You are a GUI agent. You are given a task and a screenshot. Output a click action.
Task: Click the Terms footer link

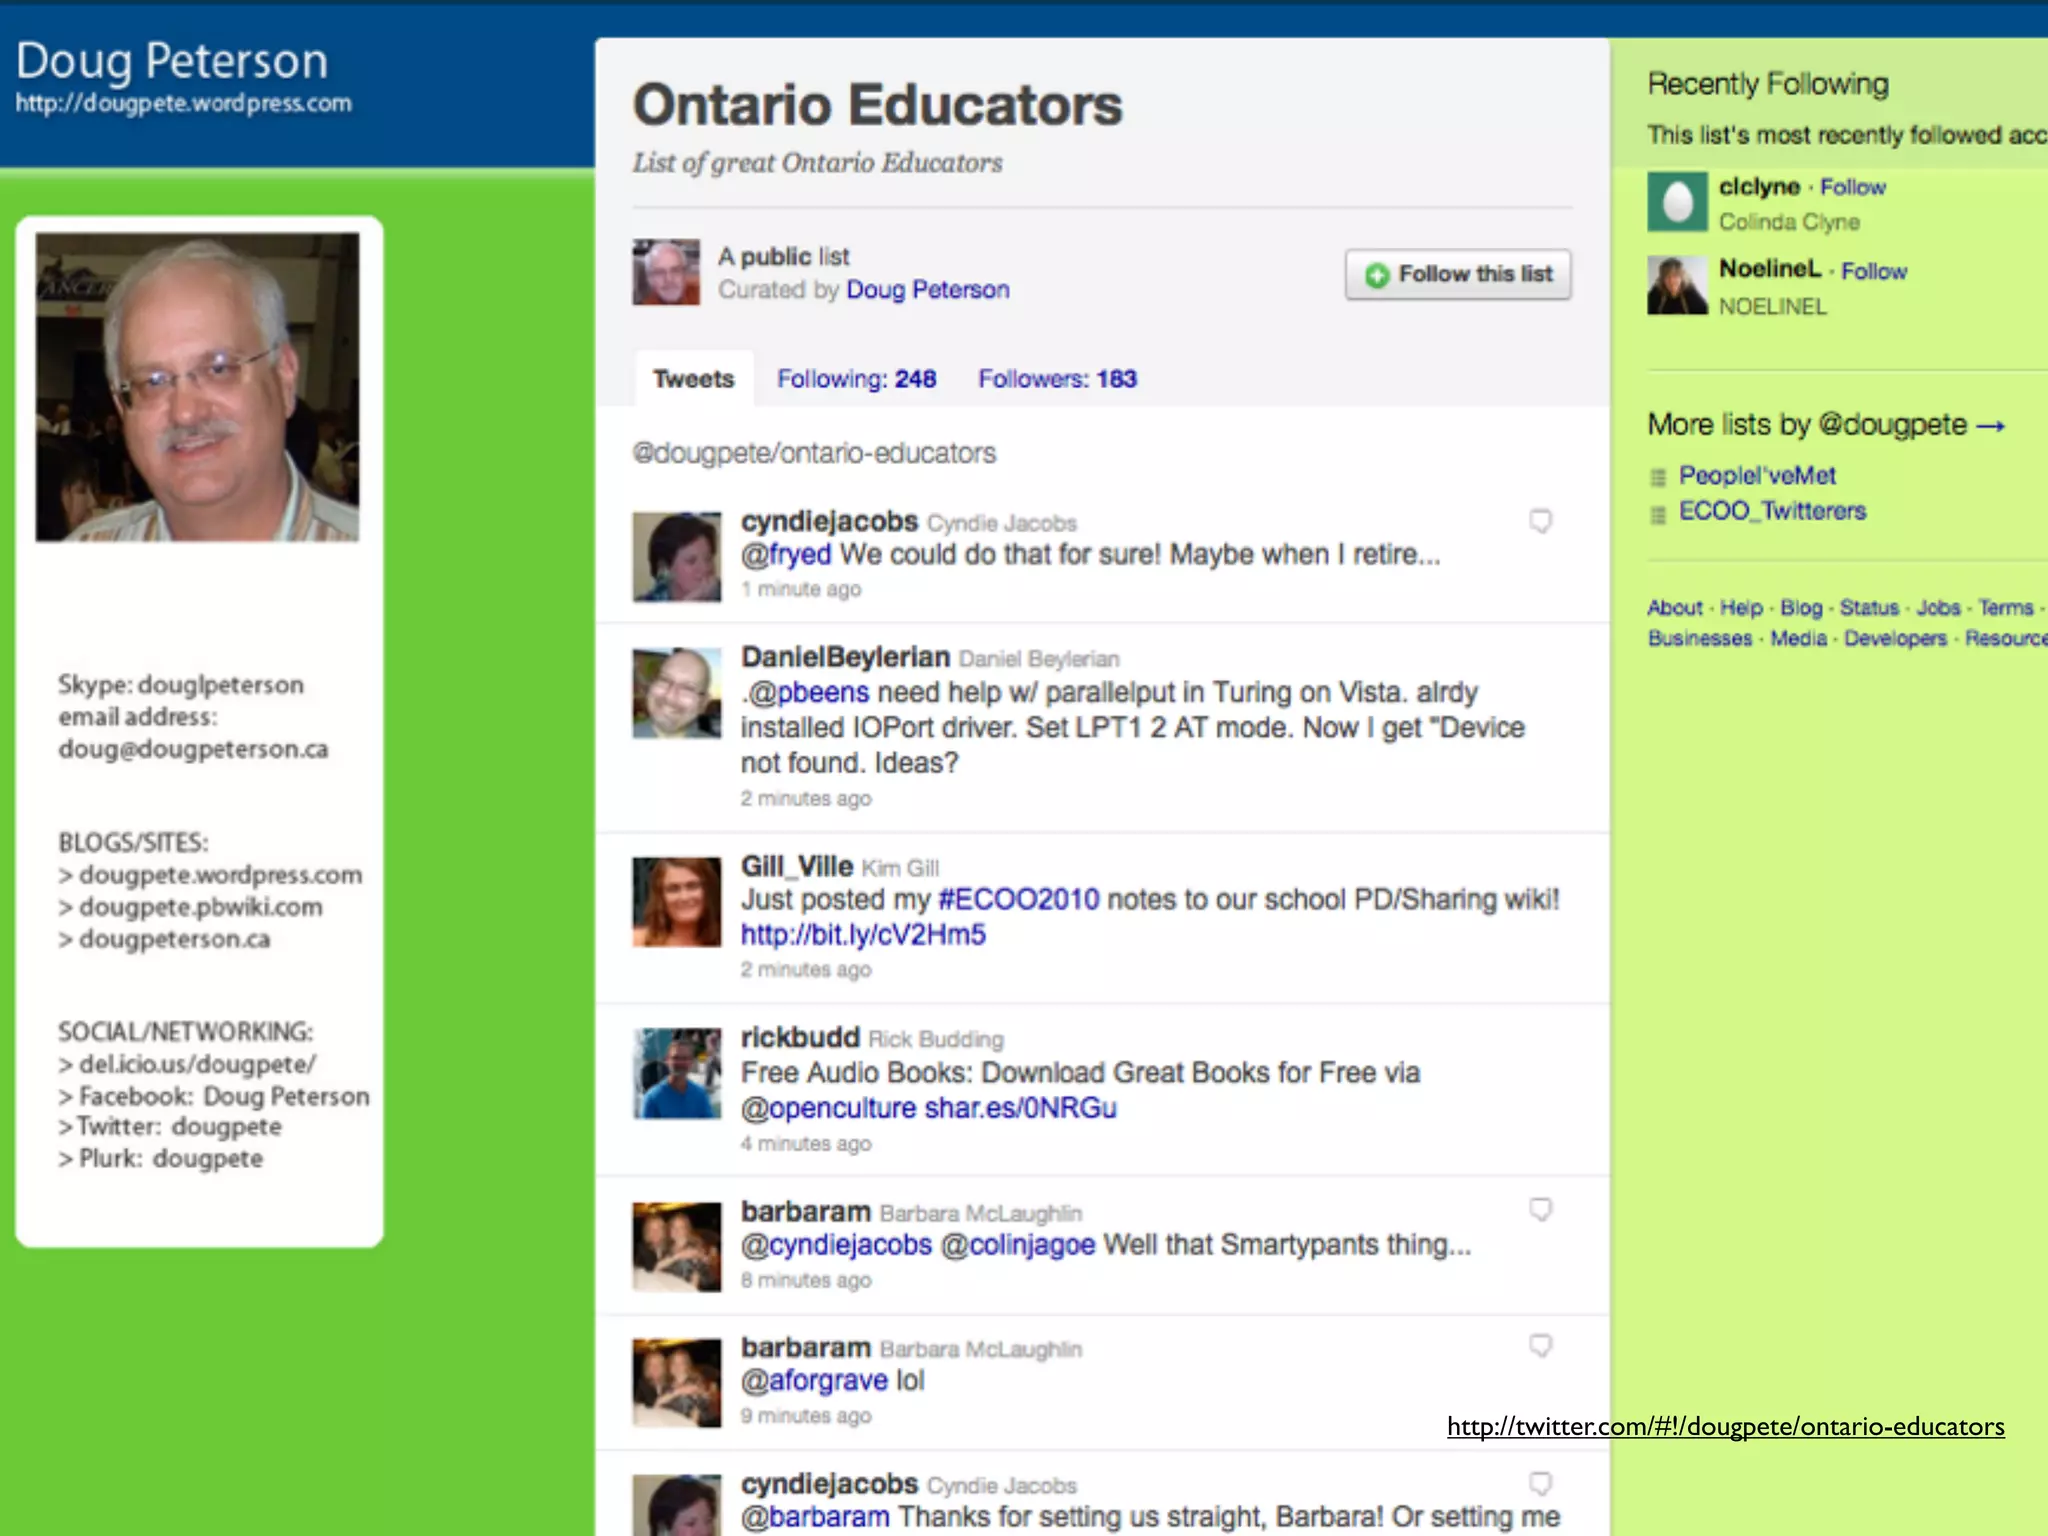pyautogui.click(x=2006, y=608)
